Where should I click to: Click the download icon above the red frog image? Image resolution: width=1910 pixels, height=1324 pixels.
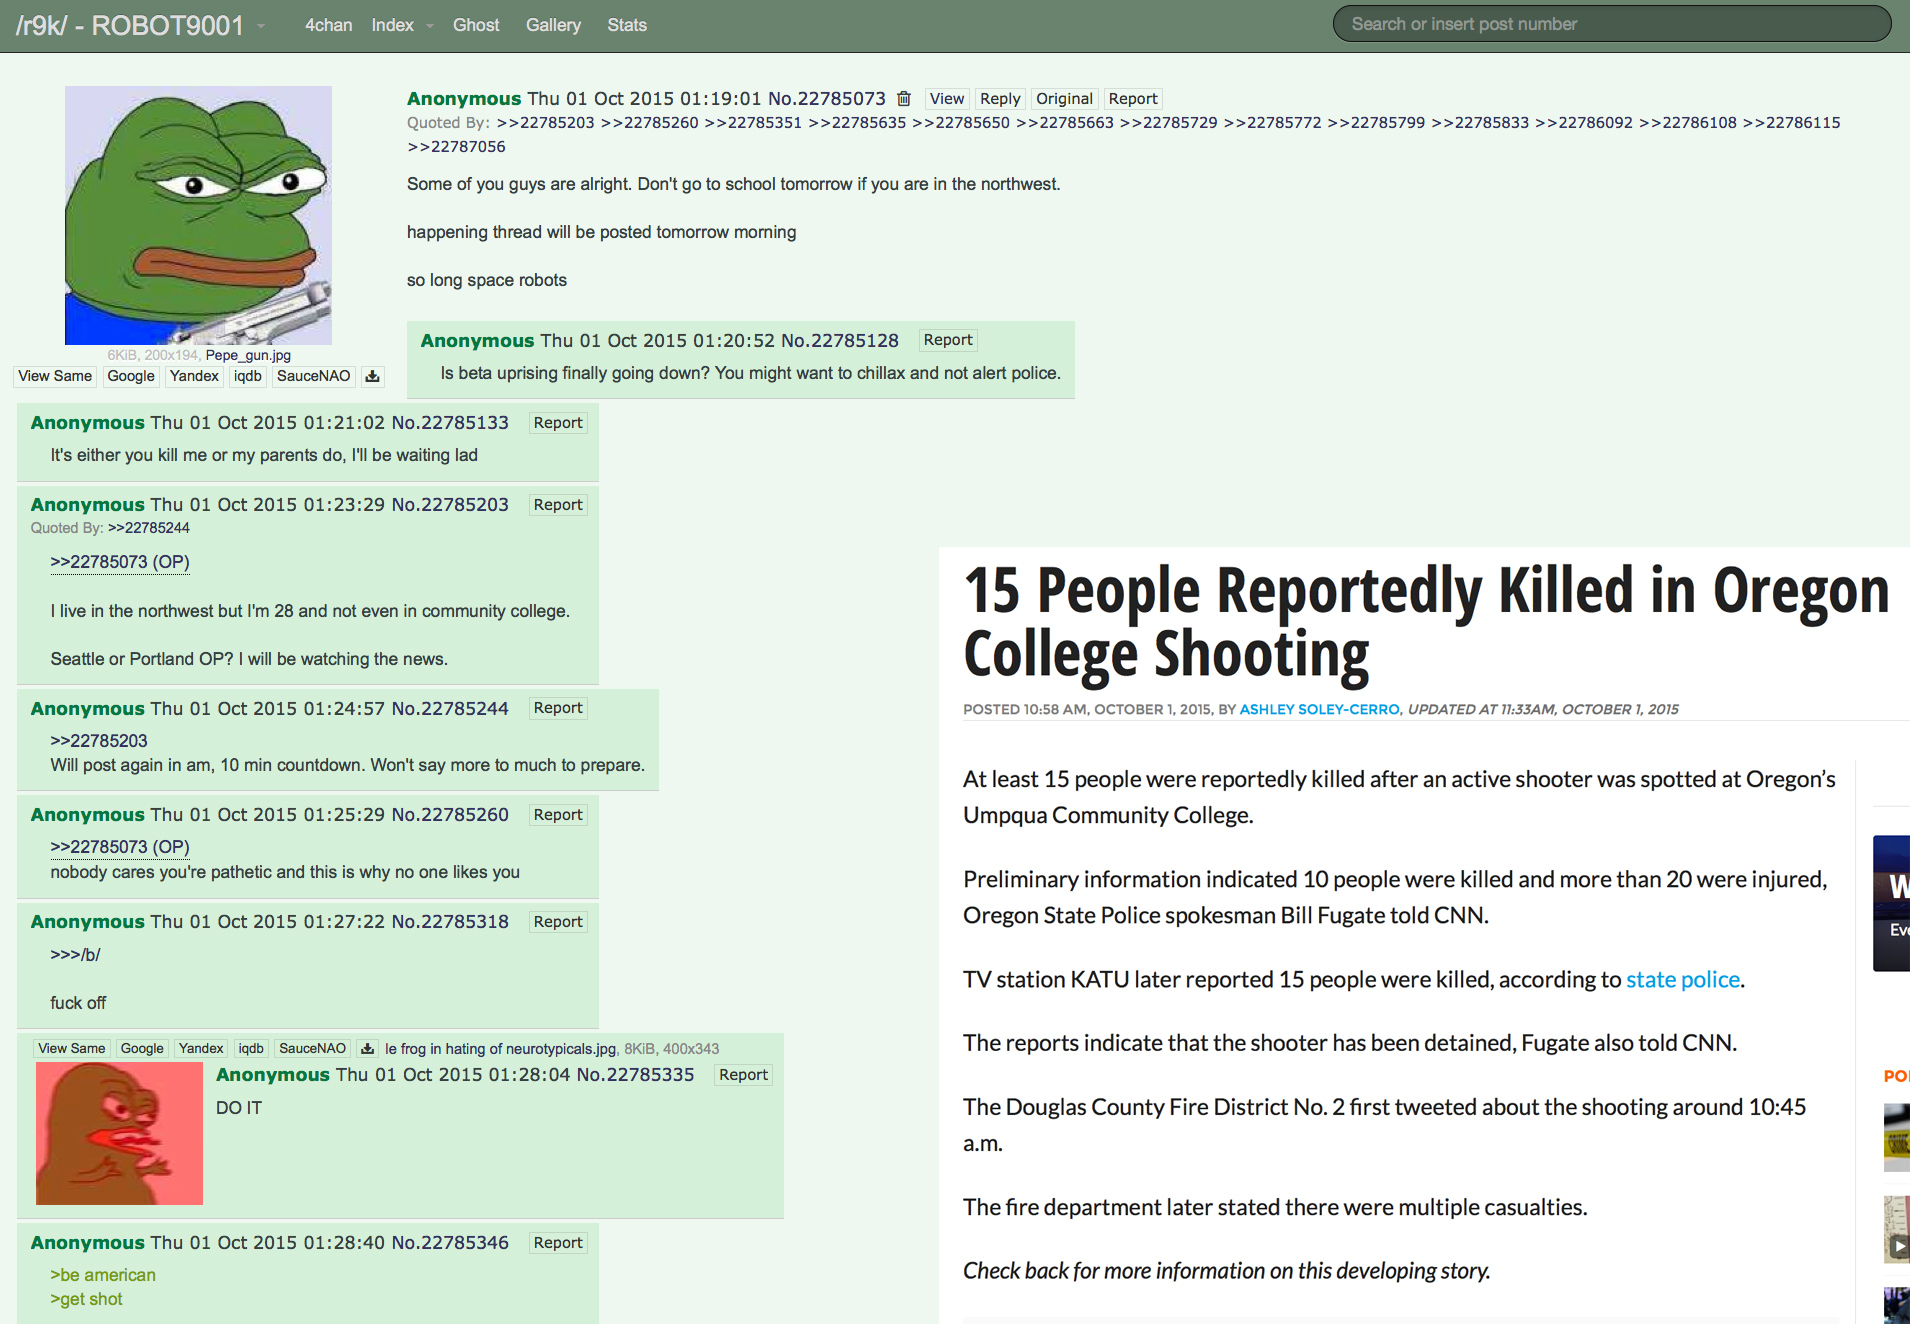click(x=367, y=1048)
